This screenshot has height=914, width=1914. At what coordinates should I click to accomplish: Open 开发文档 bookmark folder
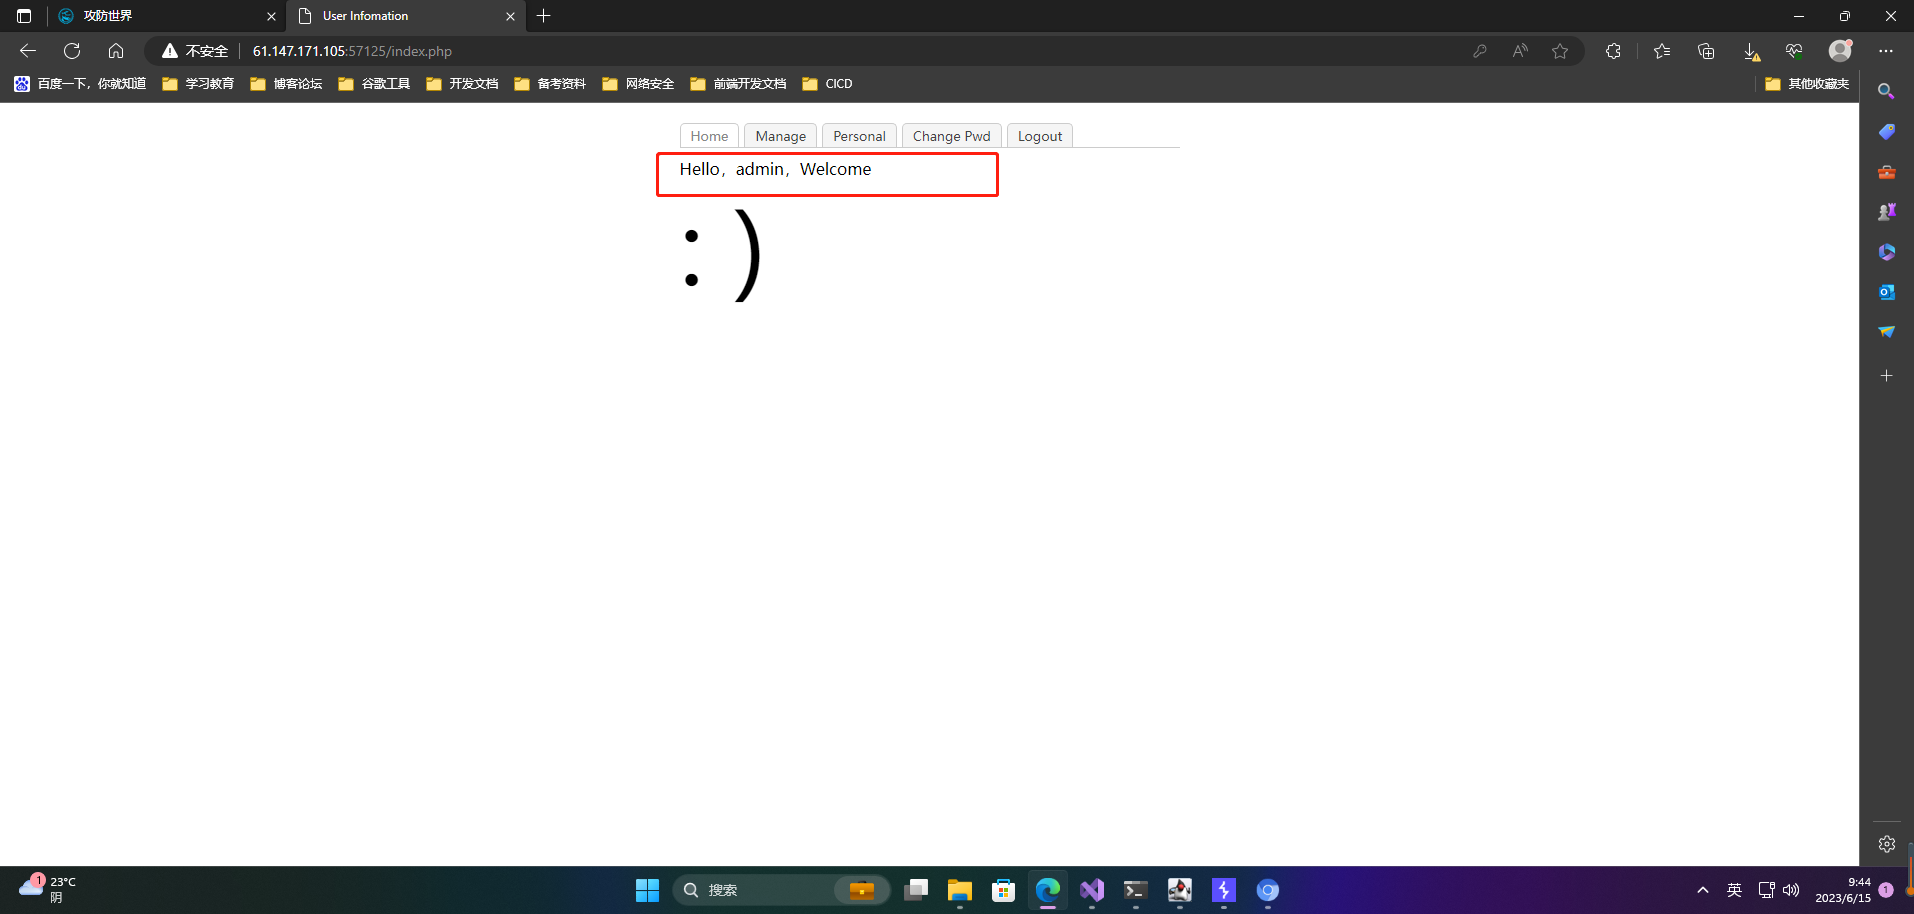pos(462,84)
